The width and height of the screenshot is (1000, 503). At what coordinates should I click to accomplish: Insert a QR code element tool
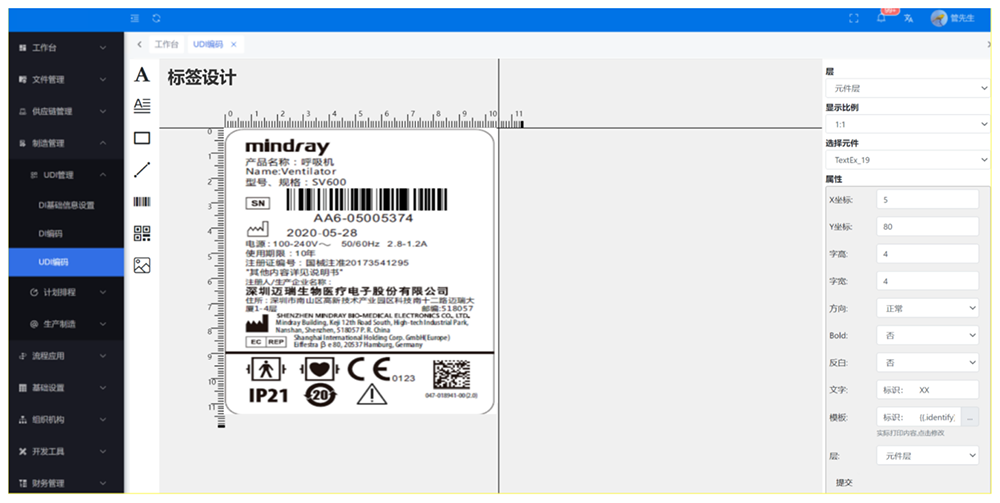(142, 234)
